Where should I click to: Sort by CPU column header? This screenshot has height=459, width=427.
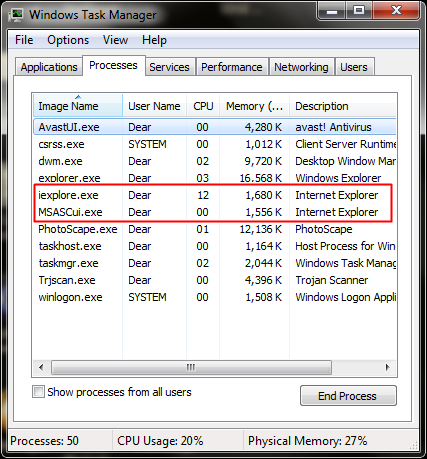[x=203, y=106]
